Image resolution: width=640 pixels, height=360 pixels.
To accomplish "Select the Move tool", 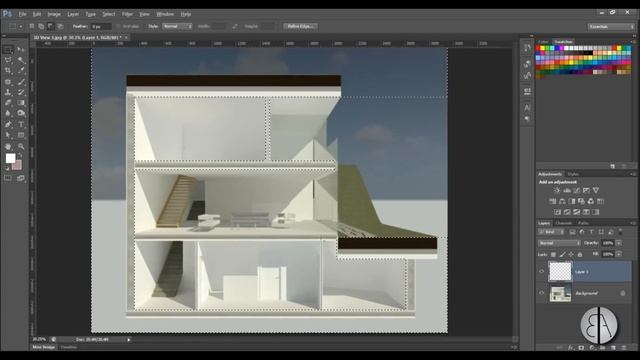I will point(21,50).
